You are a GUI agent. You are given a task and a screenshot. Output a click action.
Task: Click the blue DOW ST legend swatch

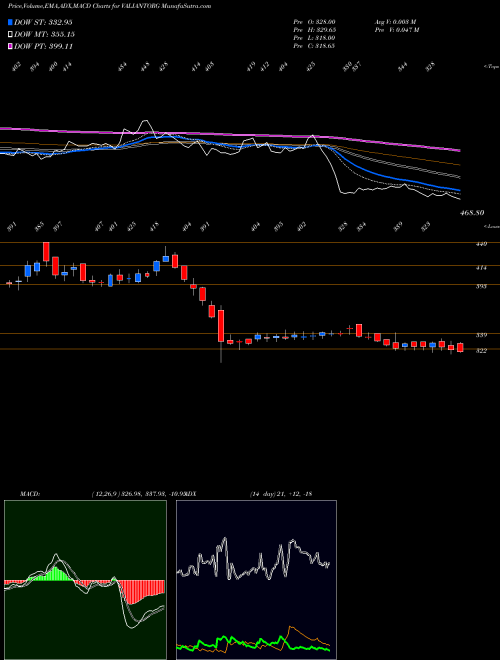point(10,22)
